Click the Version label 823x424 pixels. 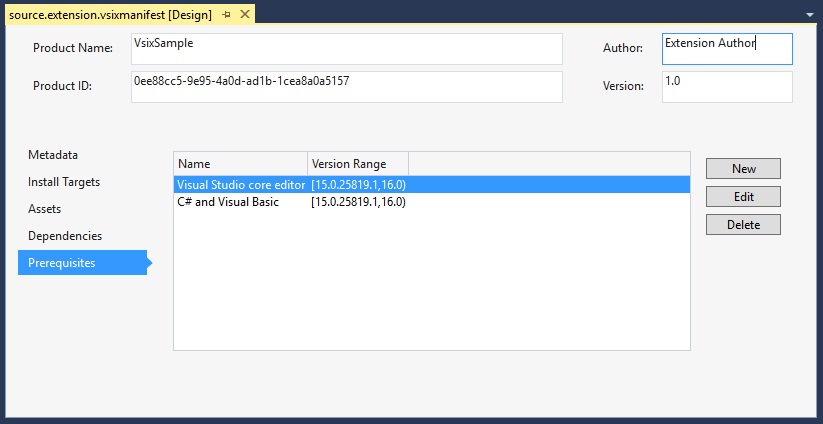click(623, 86)
